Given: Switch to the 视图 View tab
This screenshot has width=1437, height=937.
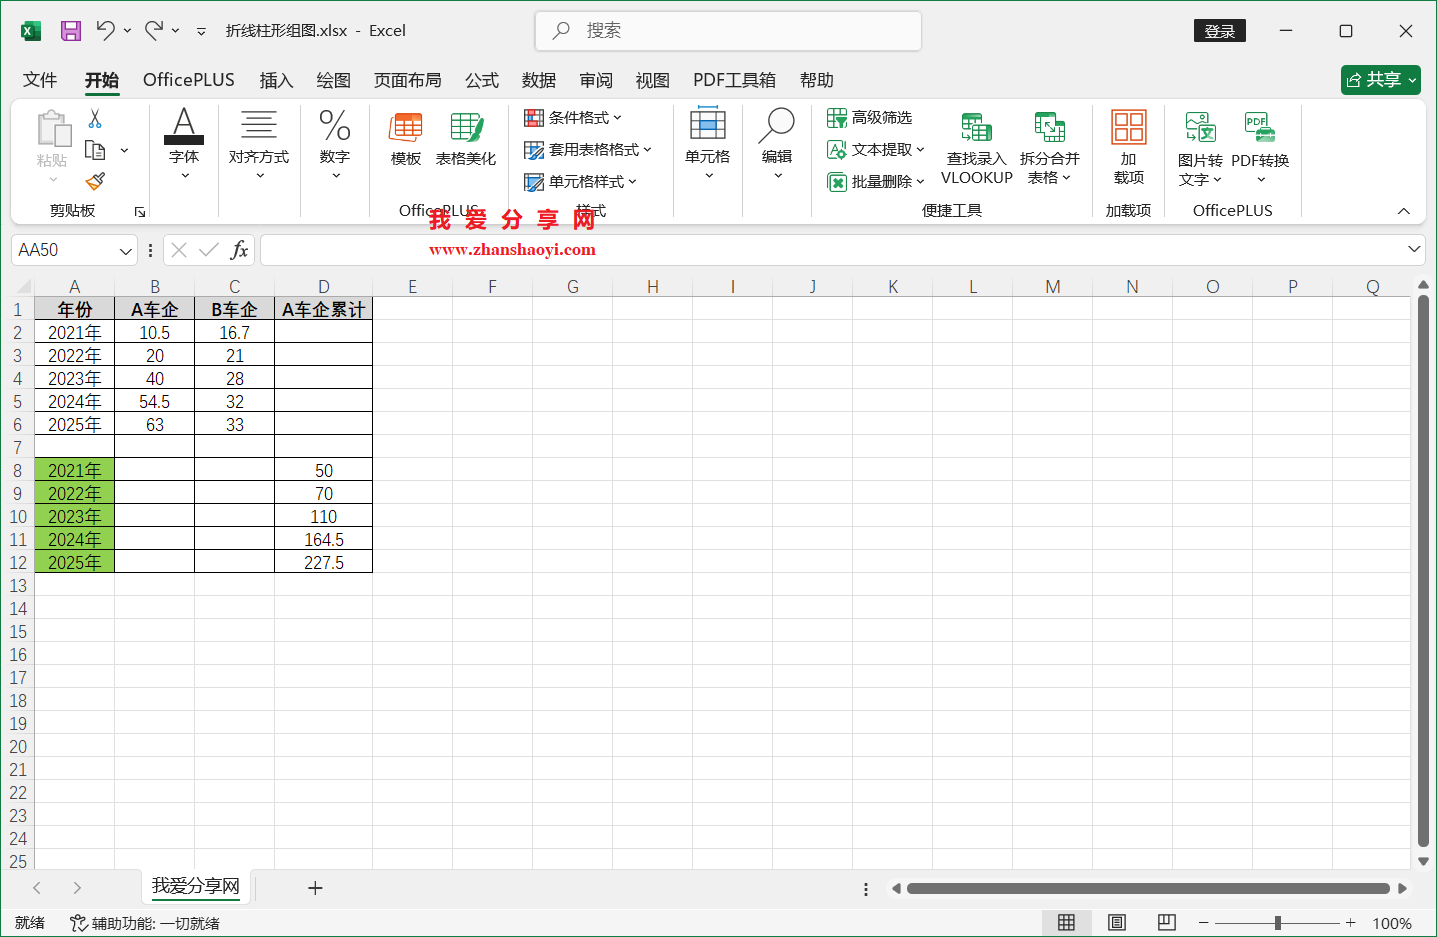Looking at the screenshot, I should click(653, 80).
